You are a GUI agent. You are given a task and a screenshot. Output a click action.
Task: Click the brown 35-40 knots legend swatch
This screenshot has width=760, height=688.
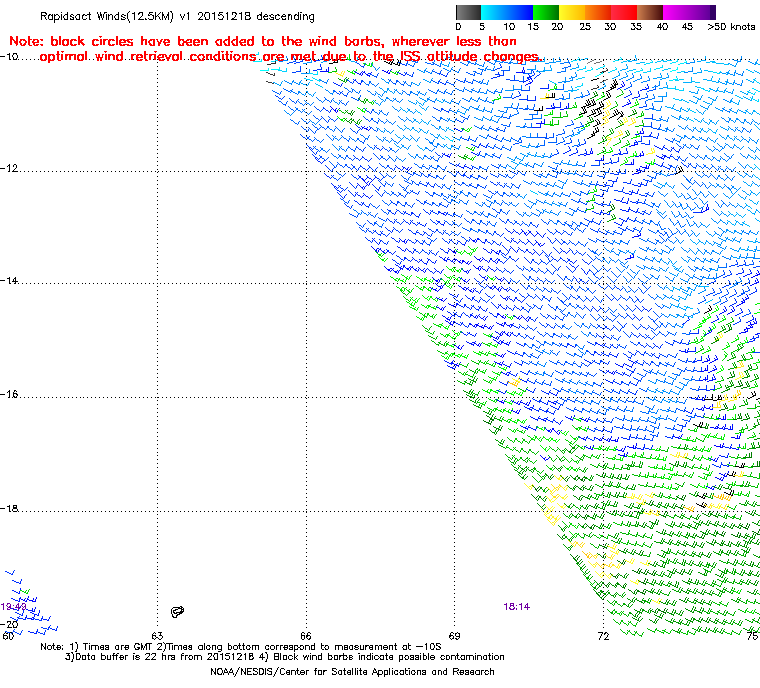650,12
